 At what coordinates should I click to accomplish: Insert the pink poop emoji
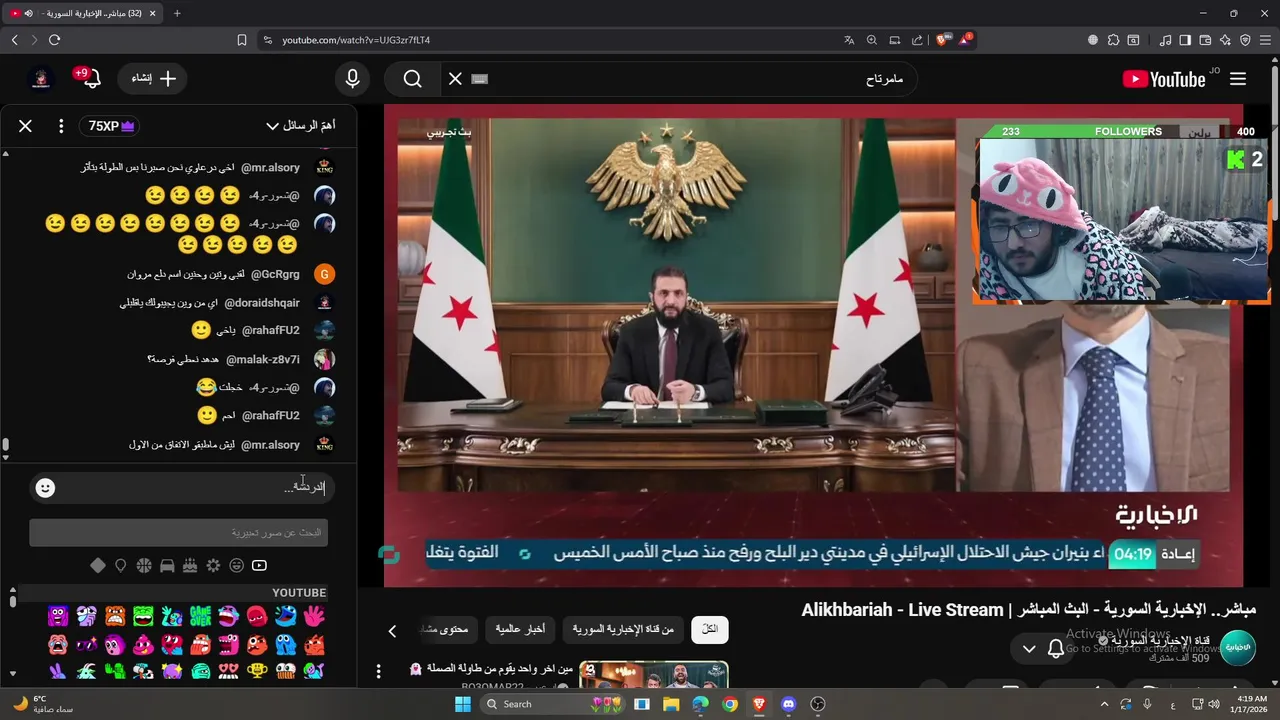143,644
